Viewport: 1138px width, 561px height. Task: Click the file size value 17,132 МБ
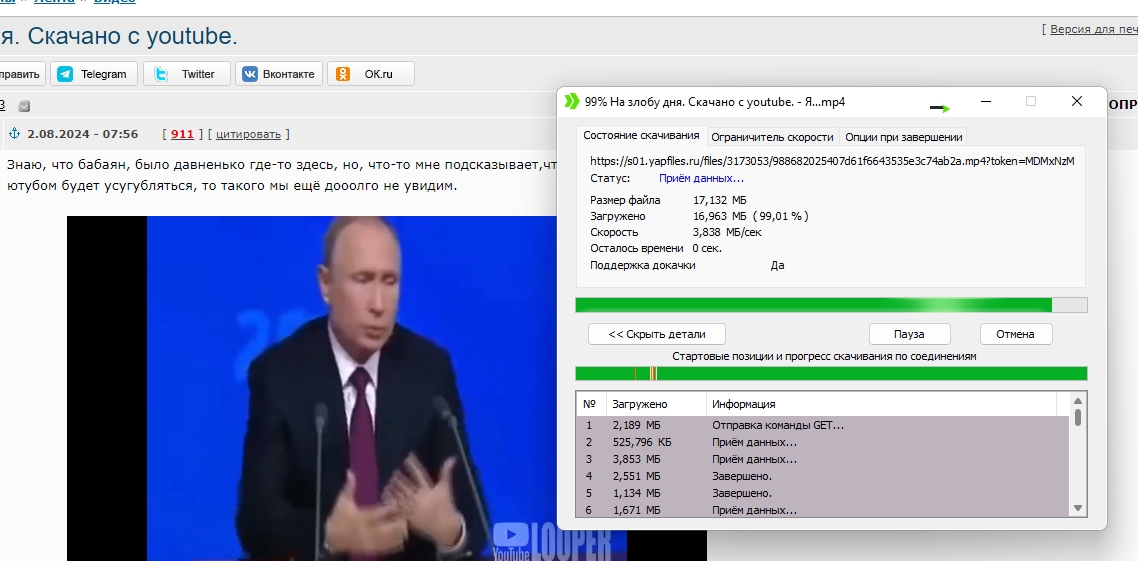[720, 200]
